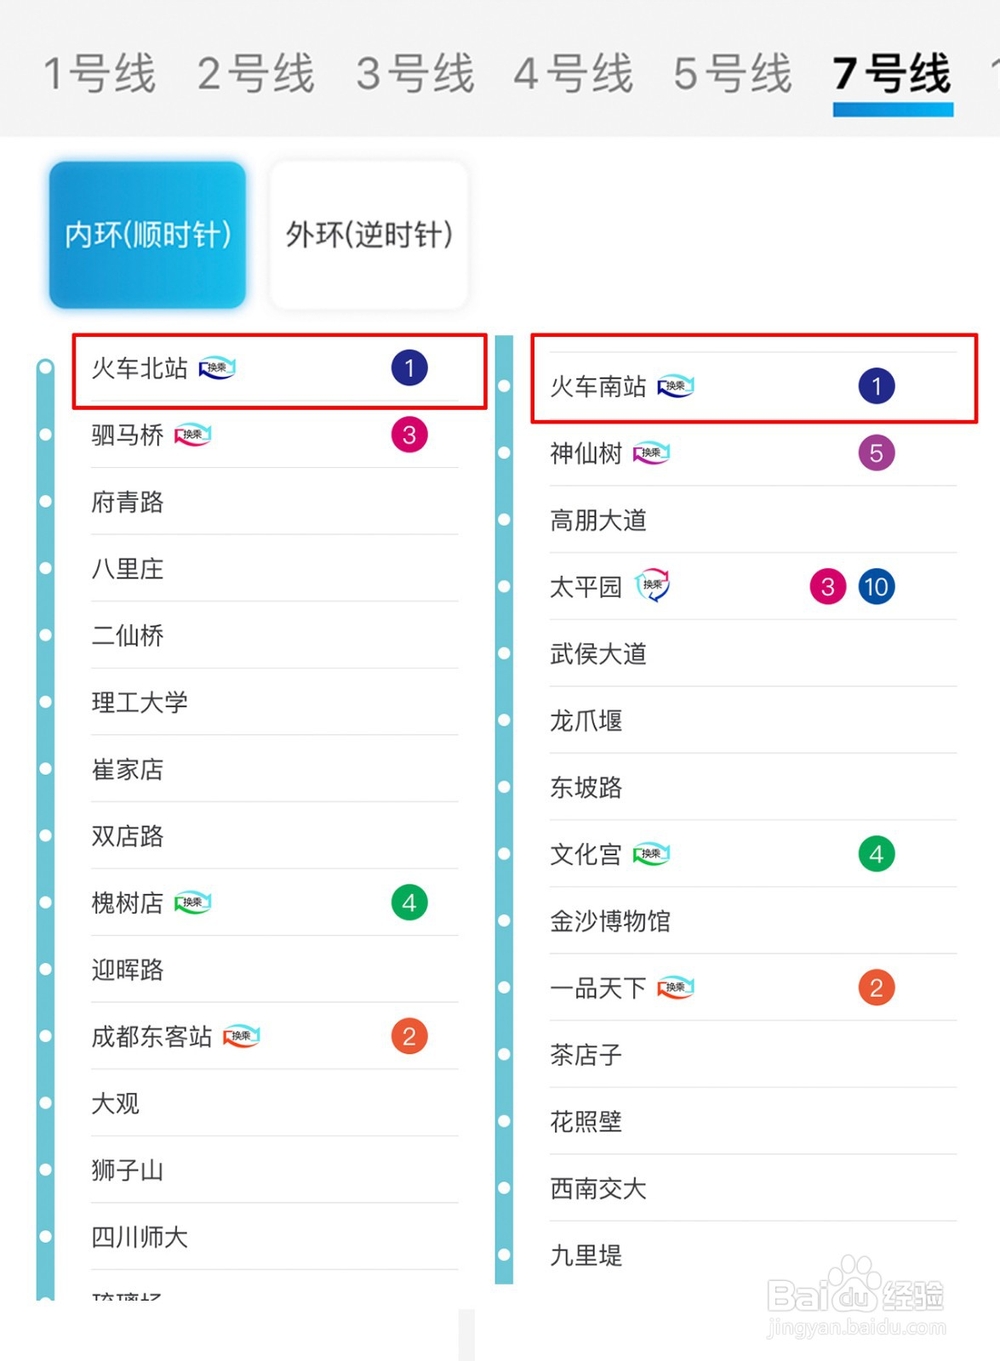Screen dimensions: 1000x1361
Task: Click the Line 1 badge for 火车南站
Action: click(876, 386)
